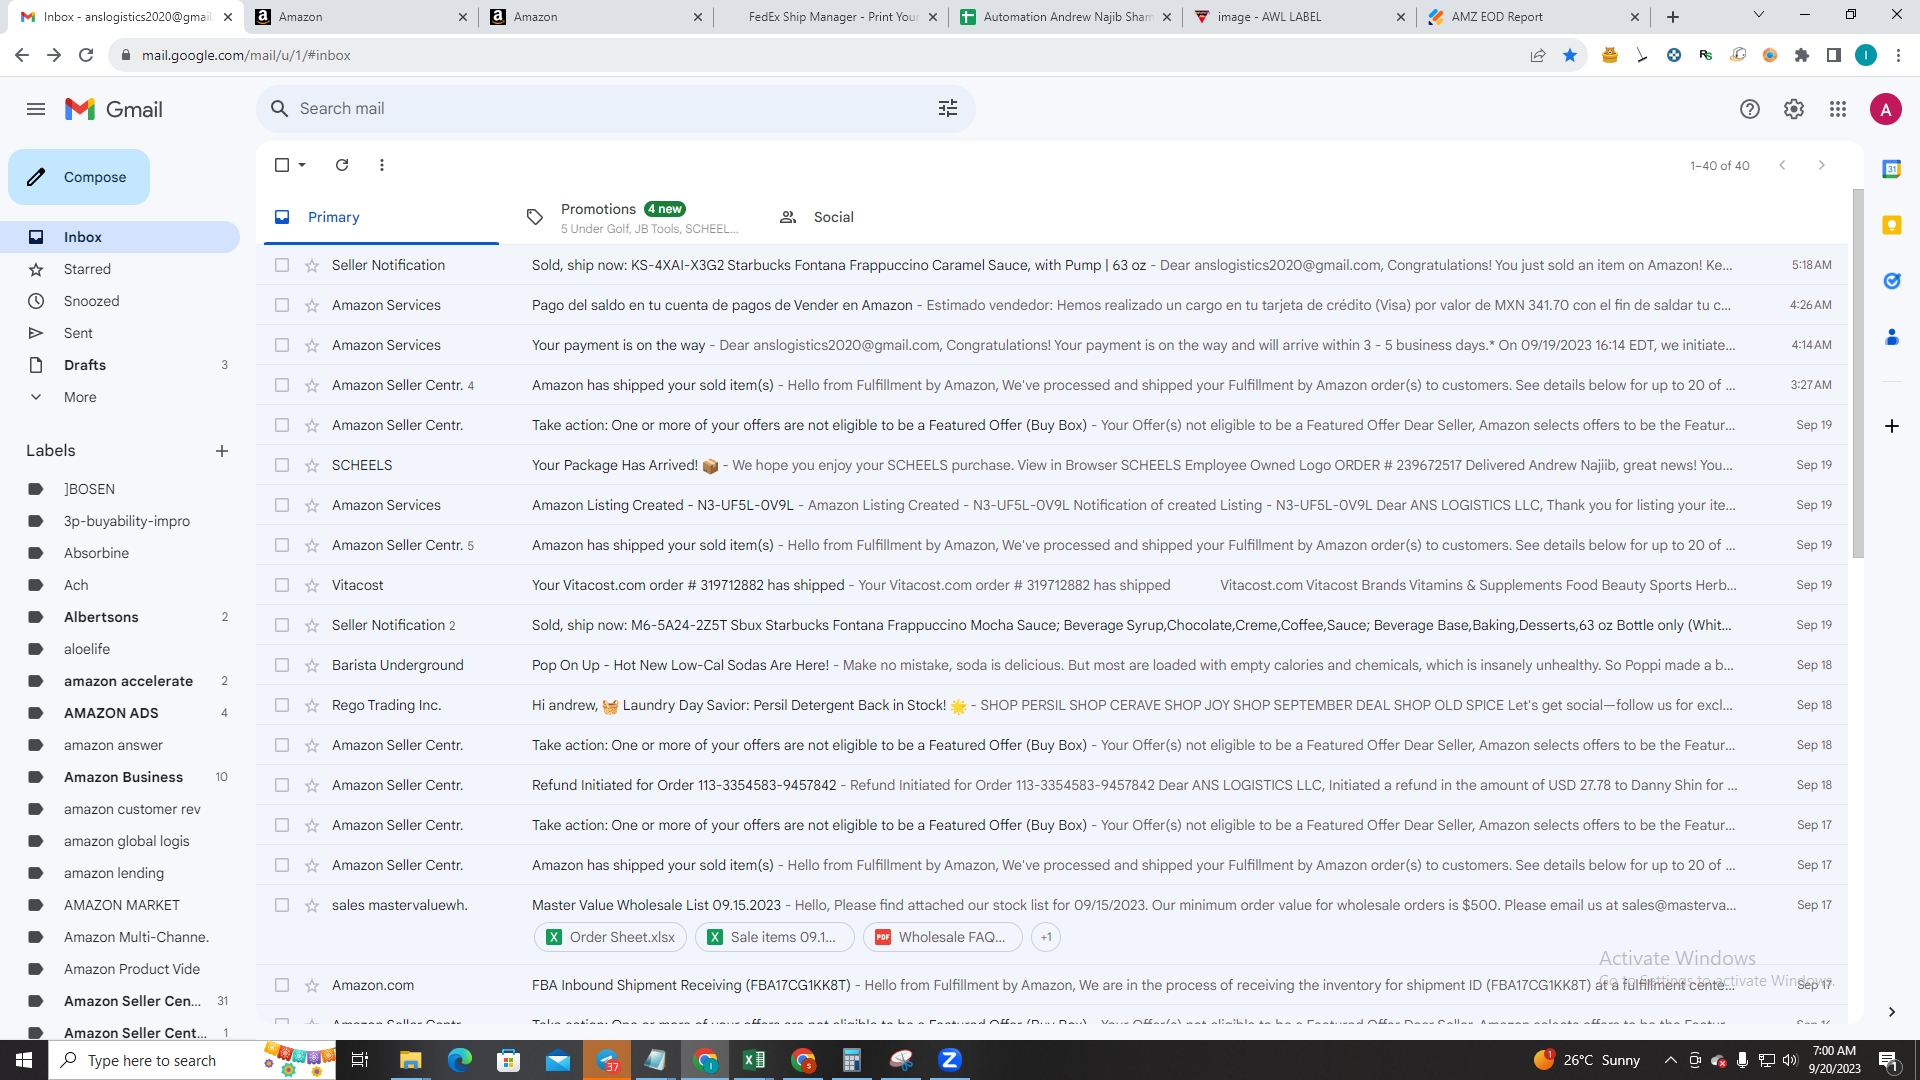Open the Google Account avatar
This screenshot has width=1920, height=1080.
pos(1886,109)
